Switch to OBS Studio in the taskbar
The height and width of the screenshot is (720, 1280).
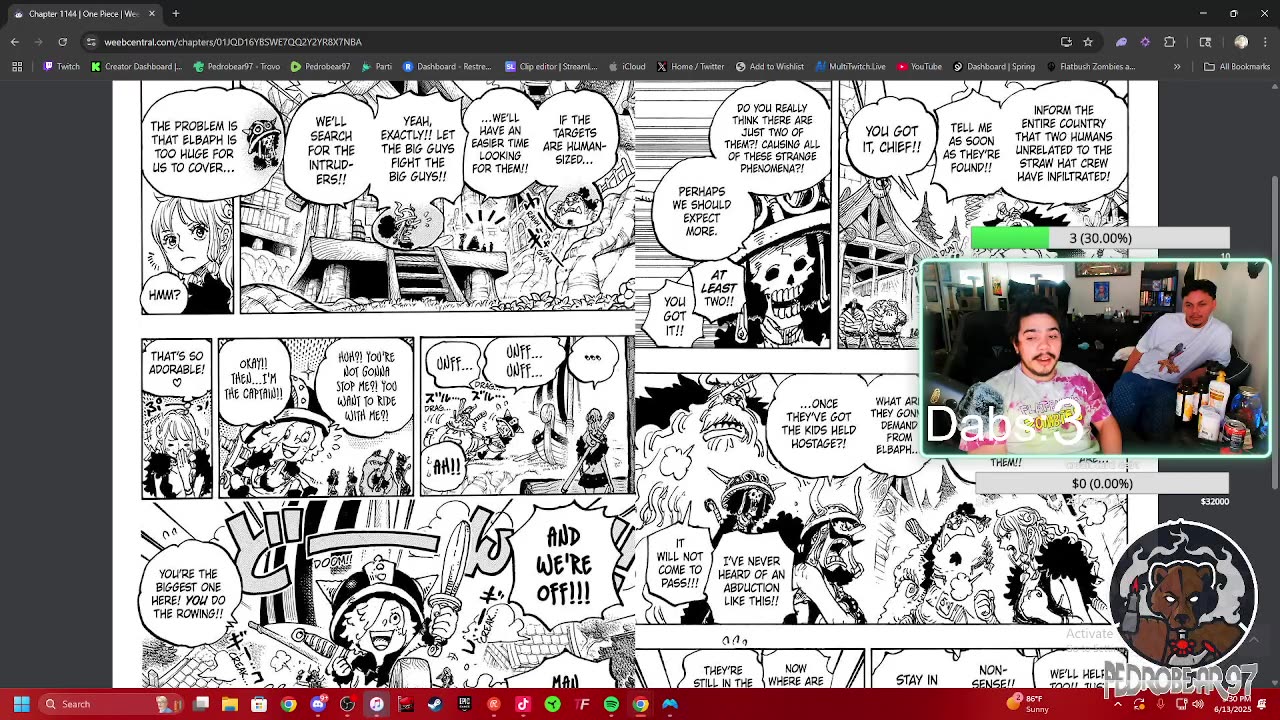coord(347,704)
